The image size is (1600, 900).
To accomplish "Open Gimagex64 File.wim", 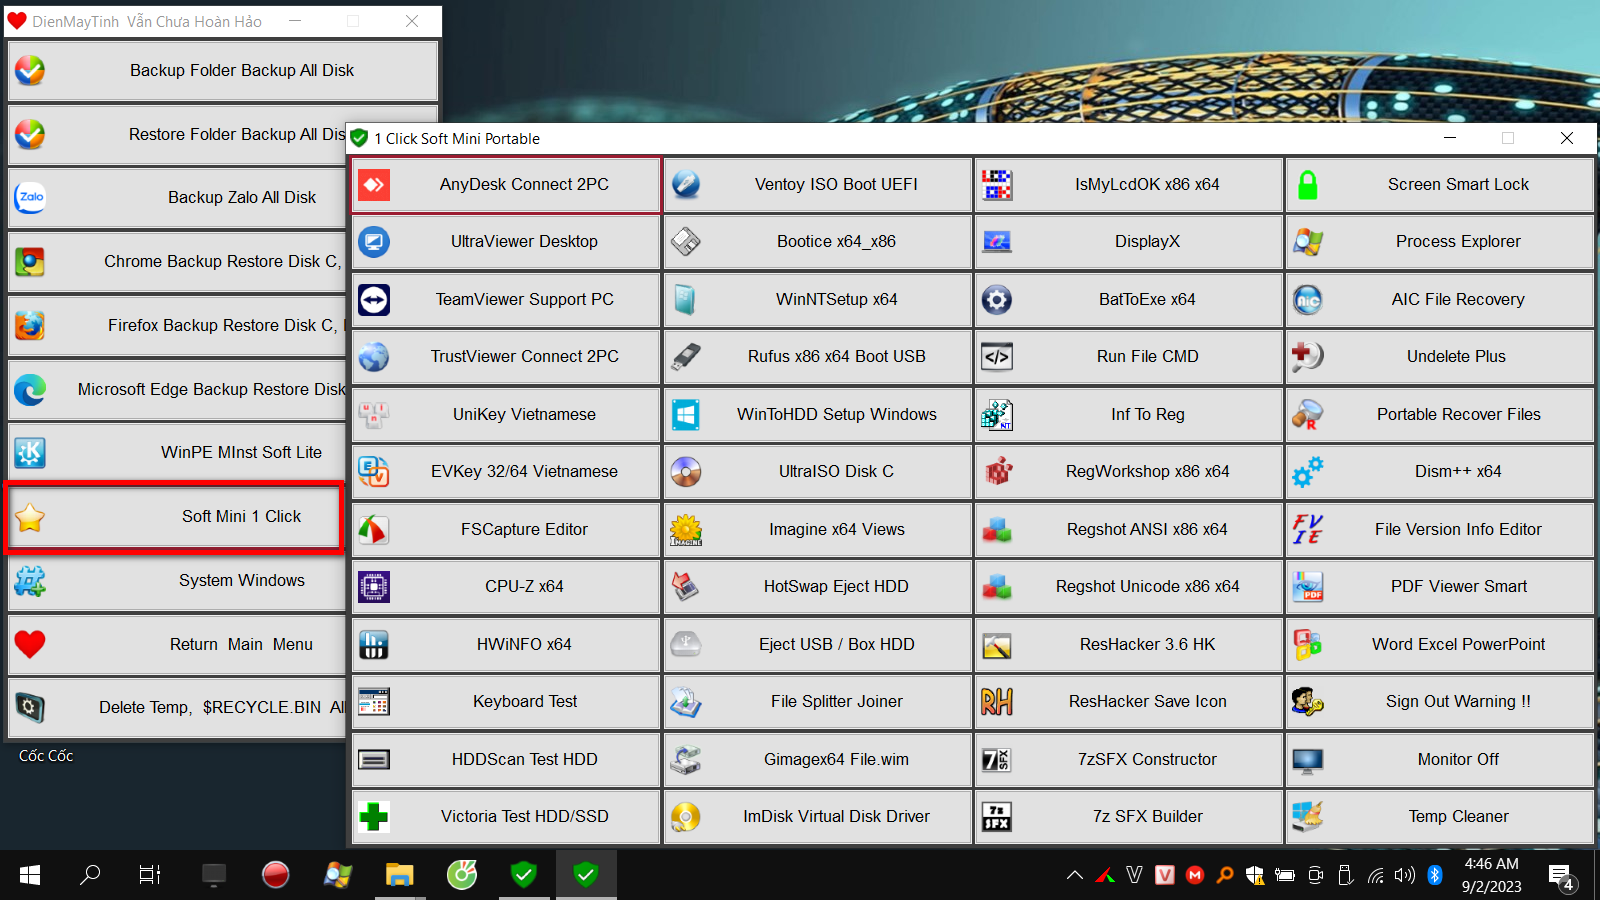I will pos(818,760).
